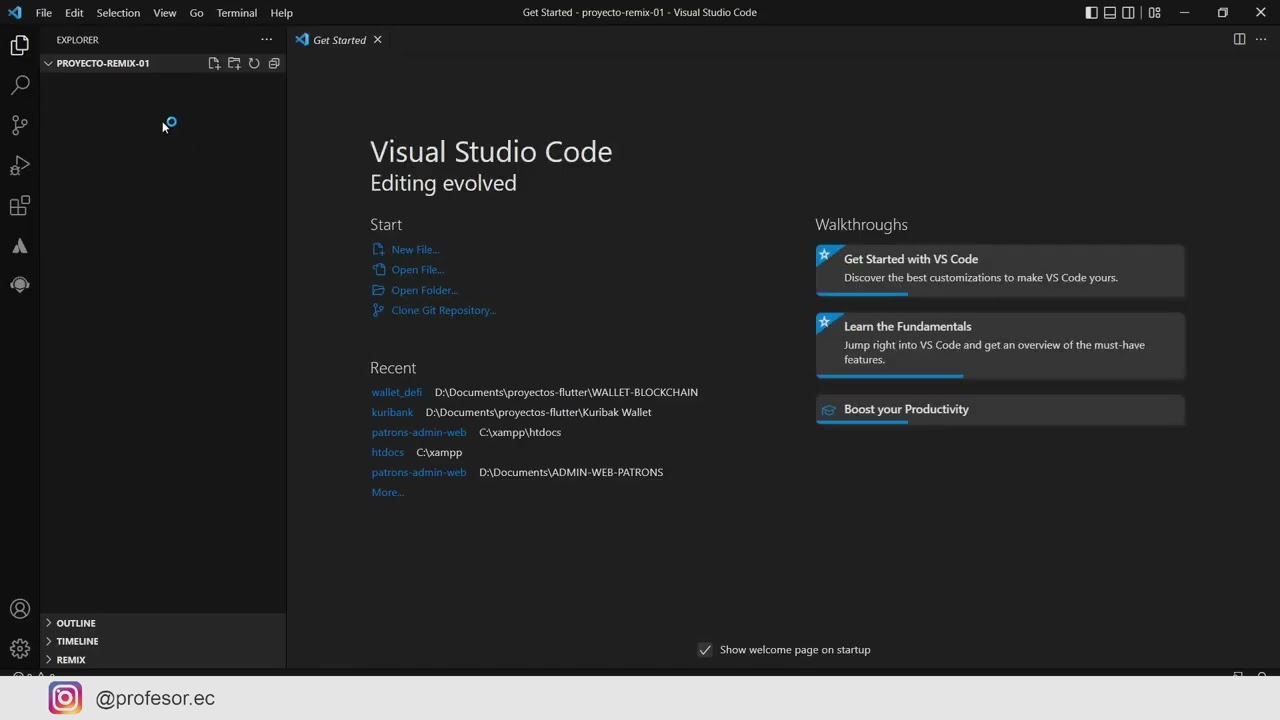Click the New File... link
The image size is (1280, 720).
pos(415,250)
